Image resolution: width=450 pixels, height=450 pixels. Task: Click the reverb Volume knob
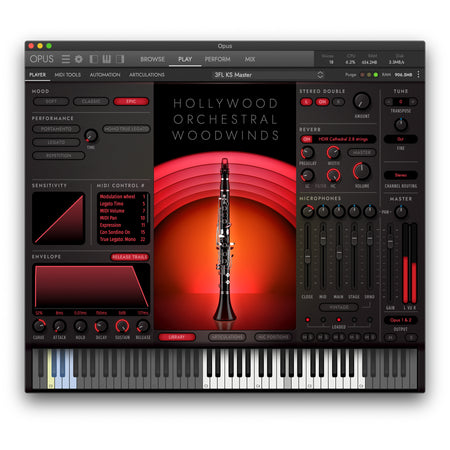362,171
